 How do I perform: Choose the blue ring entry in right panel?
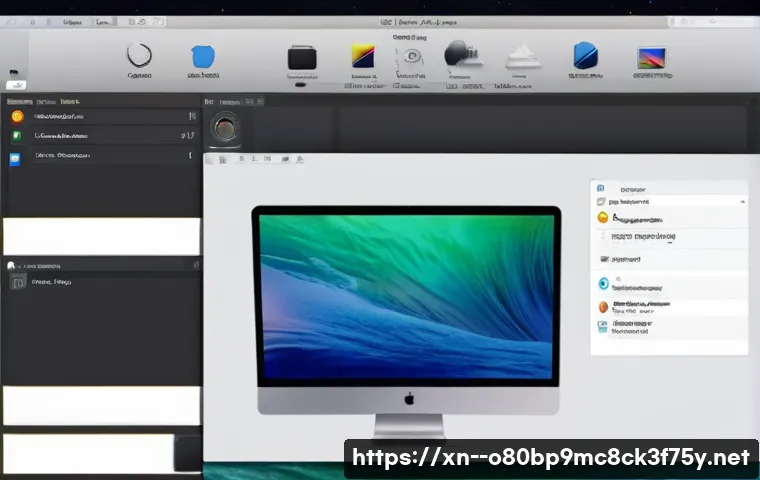603,284
